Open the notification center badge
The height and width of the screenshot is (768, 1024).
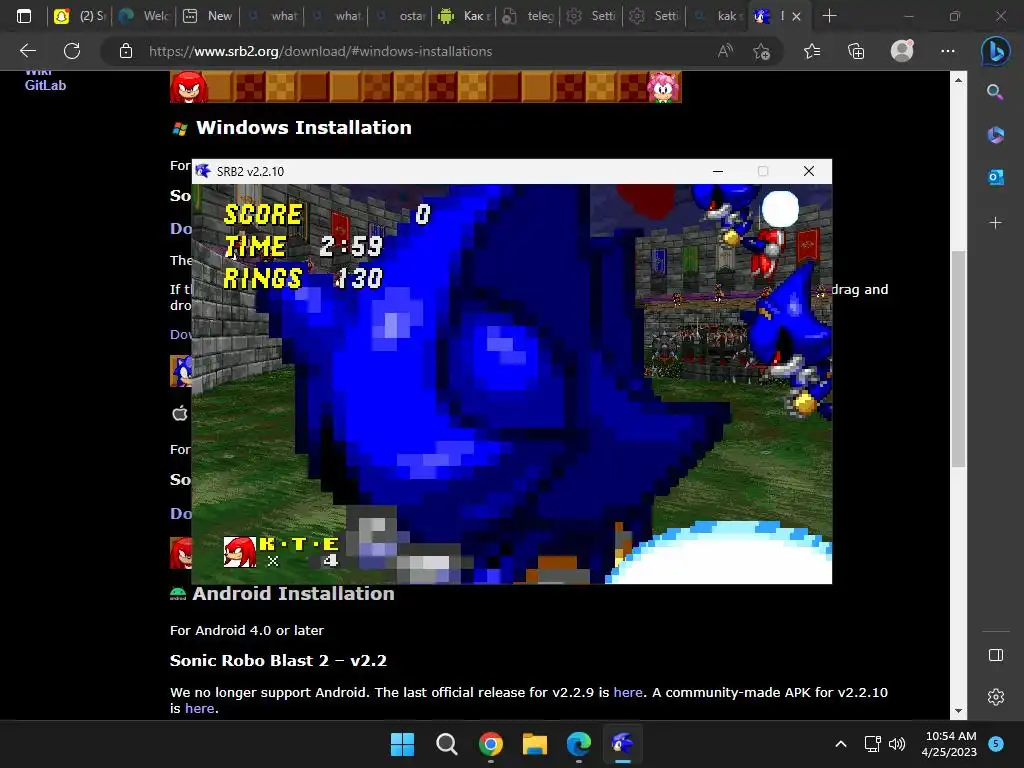point(996,744)
